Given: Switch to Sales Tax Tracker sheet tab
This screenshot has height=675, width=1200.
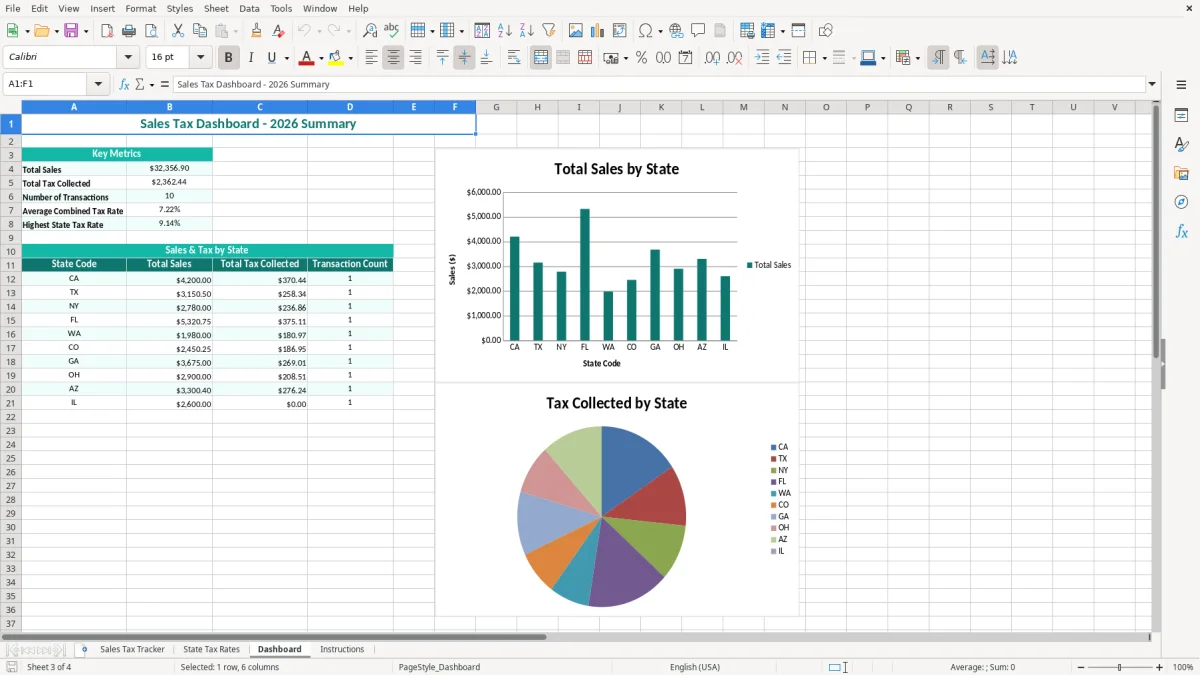Looking at the screenshot, I should [132, 649].
